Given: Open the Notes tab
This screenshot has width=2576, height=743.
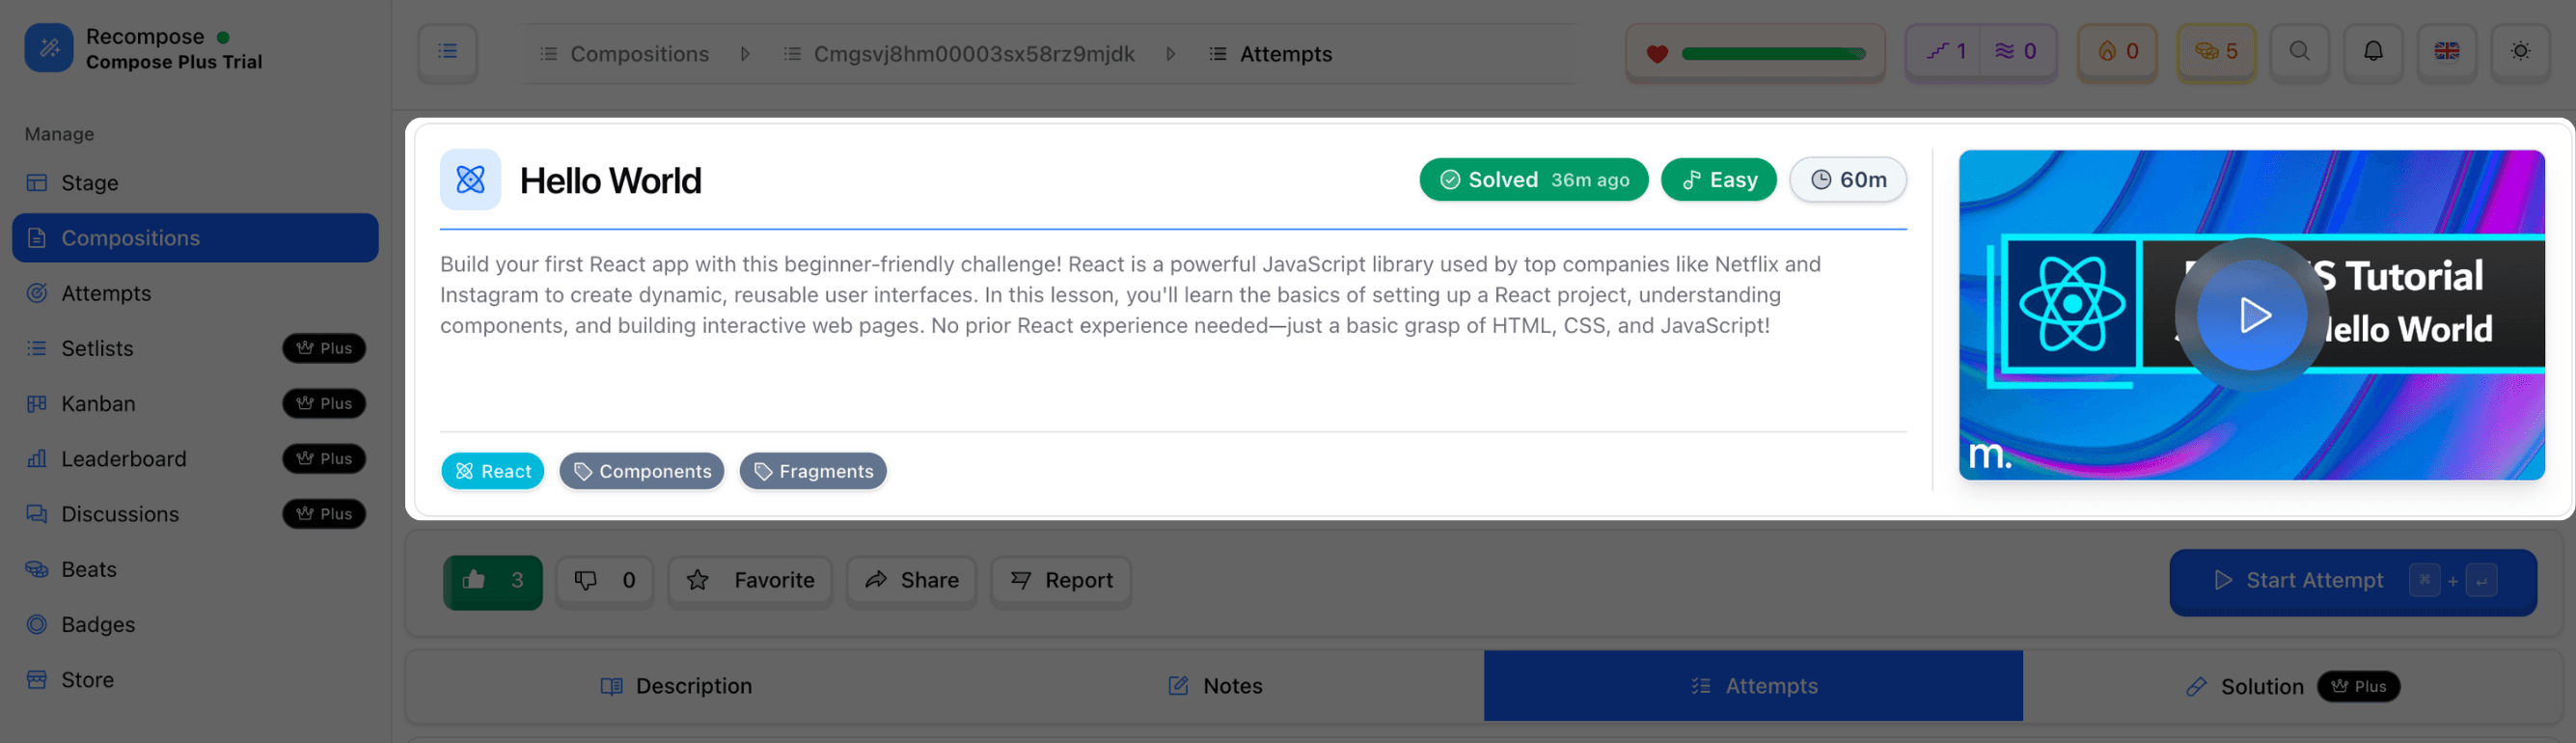Looking at the screenshot, I should click(1214, 686).
